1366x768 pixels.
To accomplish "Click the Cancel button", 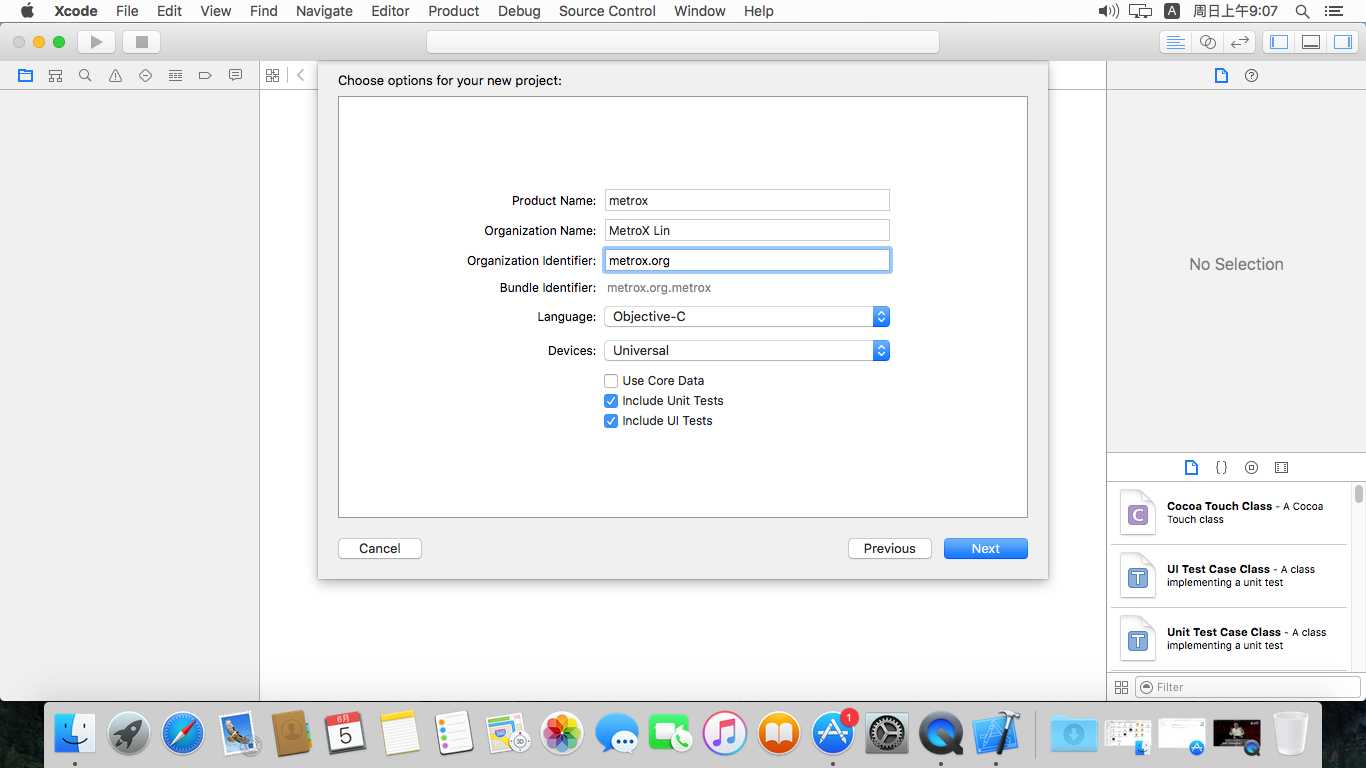I will pyautogui.click(x=380, y=548).
